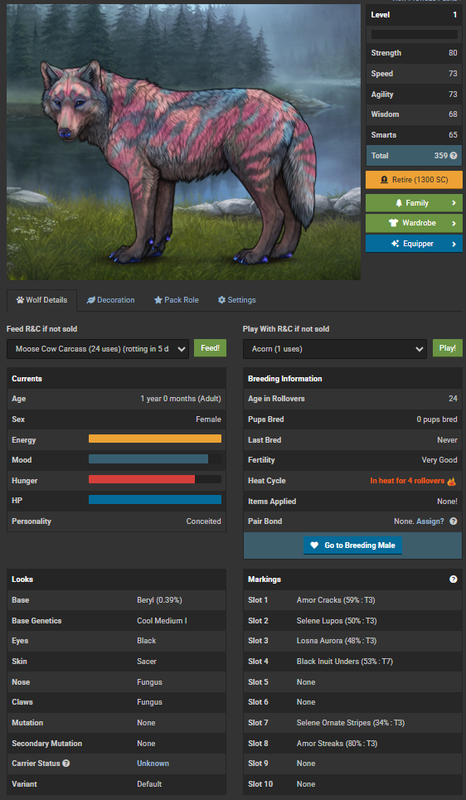Click the blue HP bar
The width and height of the screenshot is (466, 800).
tap(155, 499)
